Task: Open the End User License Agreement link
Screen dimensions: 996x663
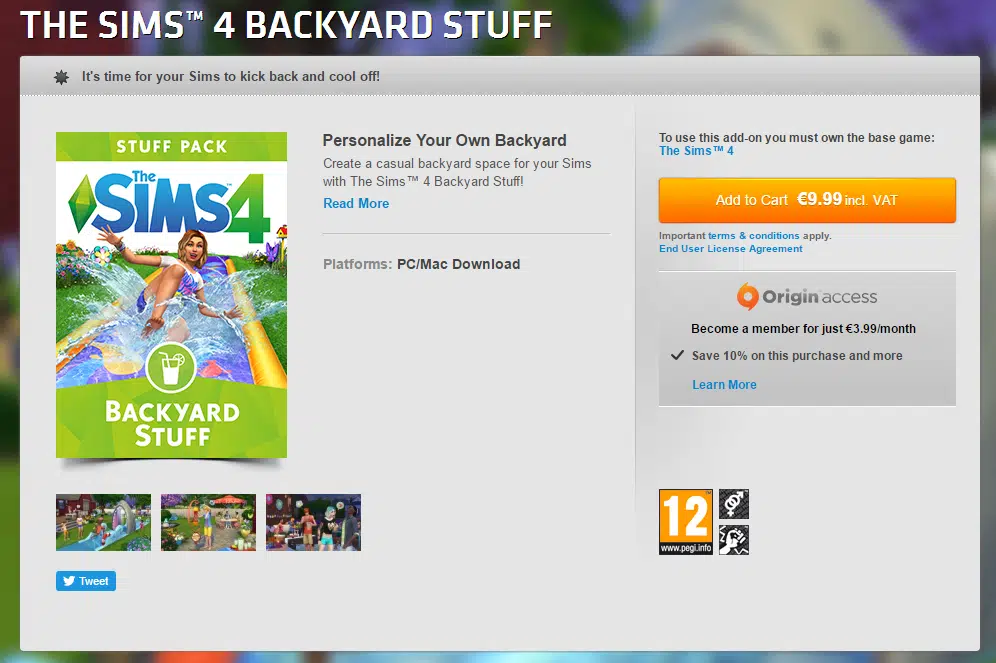Action: click(x=730, y=249)
